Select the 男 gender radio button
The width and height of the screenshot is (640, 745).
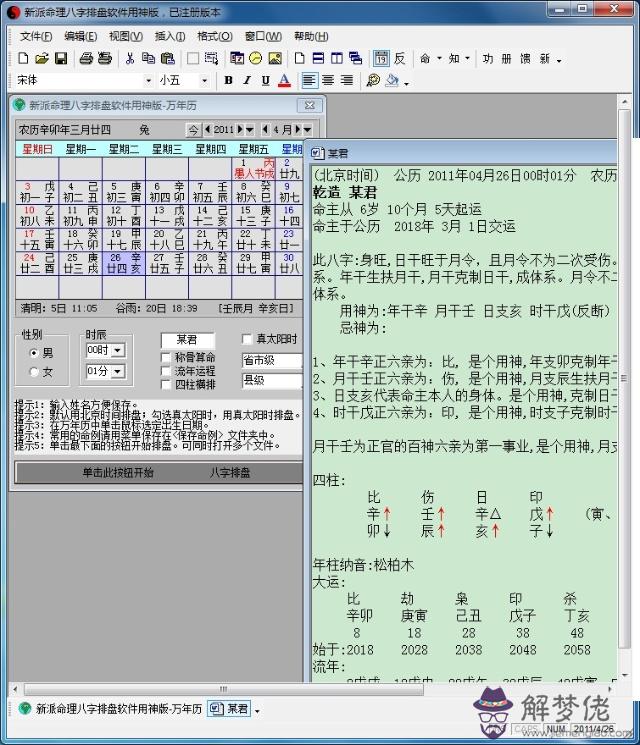point(34,353)
